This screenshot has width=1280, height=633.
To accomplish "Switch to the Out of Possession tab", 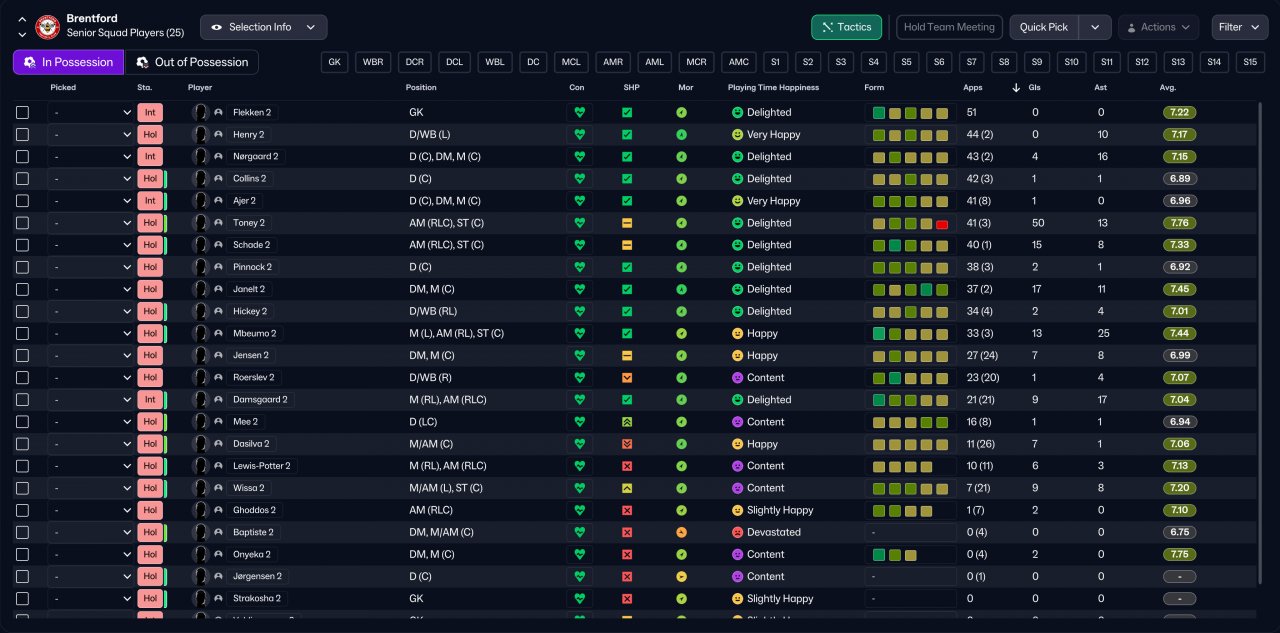I will click(192, 62).
